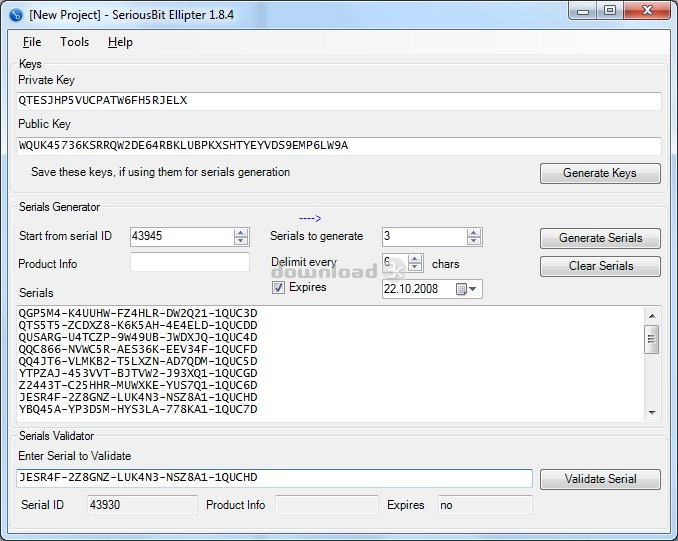
Task: Expand the expiry date dropdown arrow
Action: click(474, 289)
